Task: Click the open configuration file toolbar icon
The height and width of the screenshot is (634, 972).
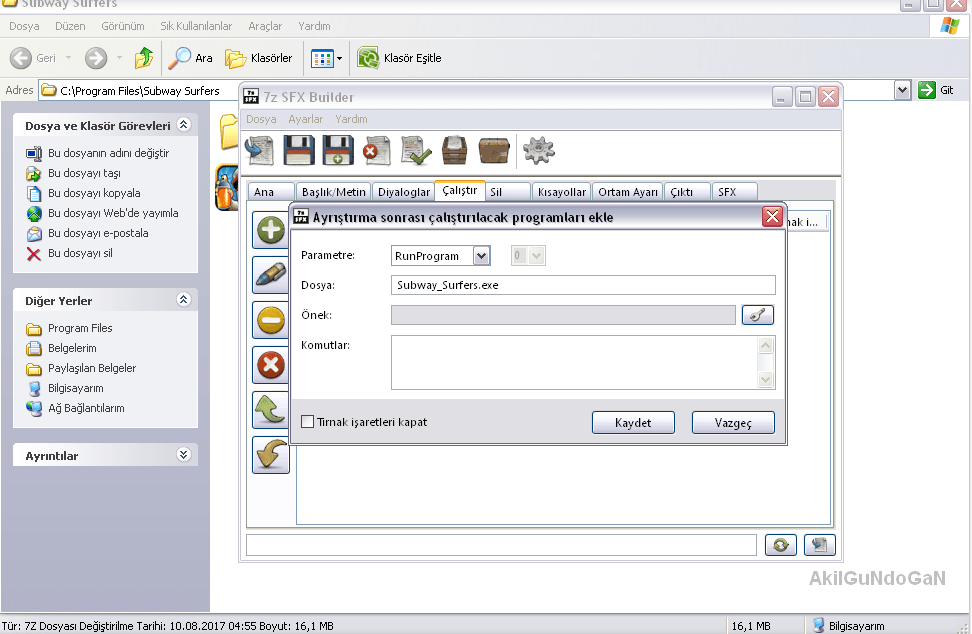Action: [x=261, y=151]
